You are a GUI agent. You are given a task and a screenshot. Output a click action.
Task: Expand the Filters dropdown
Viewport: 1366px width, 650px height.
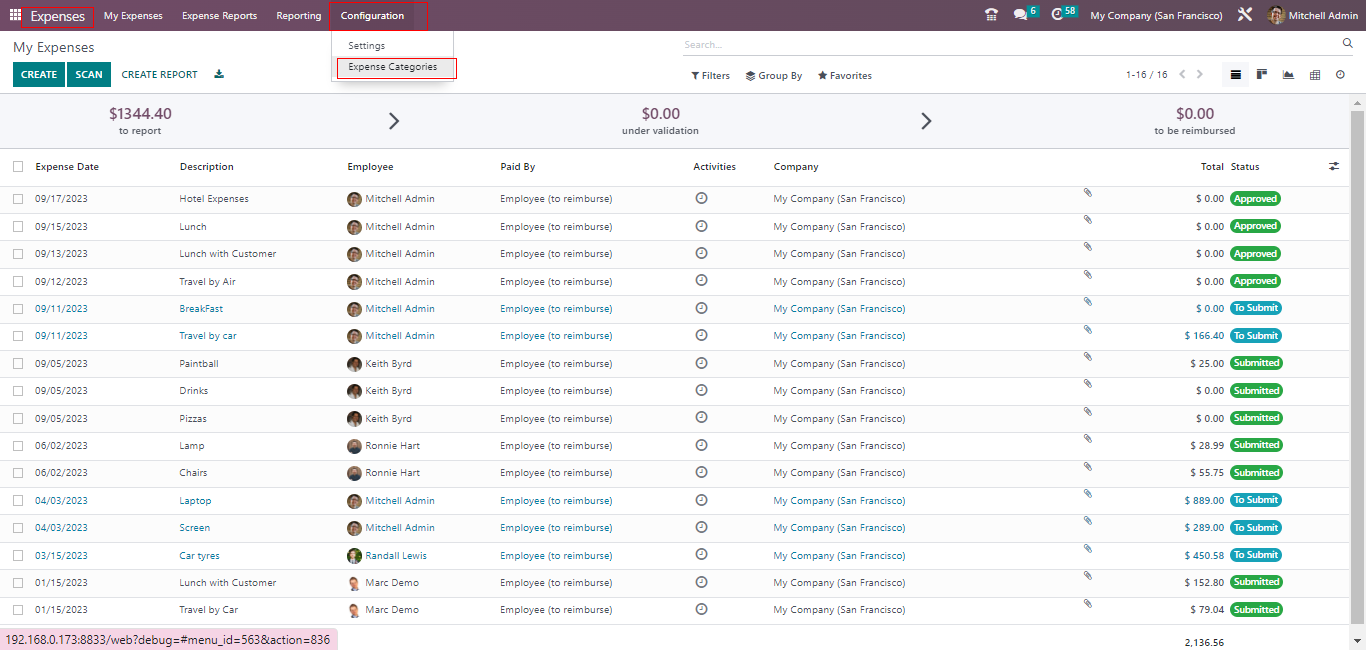(710, 76)
